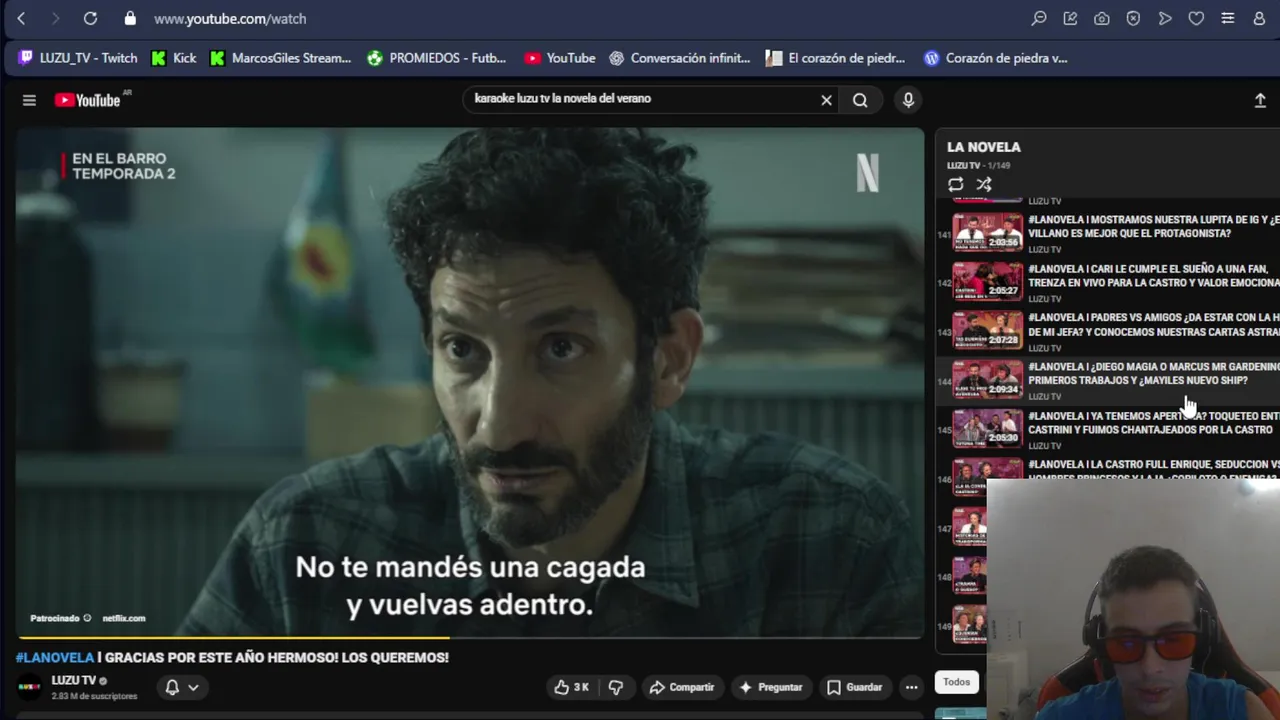Open the PROMIEDOS Futb bookmark
The width and height of the screenshot is (1280, 720).
tap(437, 58)
